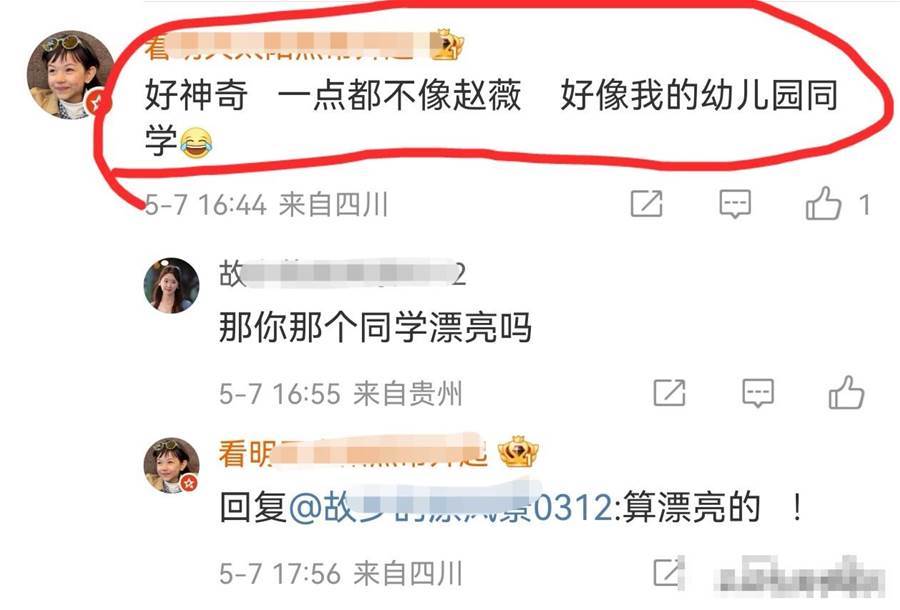Share the comment from 贵州
900x610 pixels.
pos(670,393)
